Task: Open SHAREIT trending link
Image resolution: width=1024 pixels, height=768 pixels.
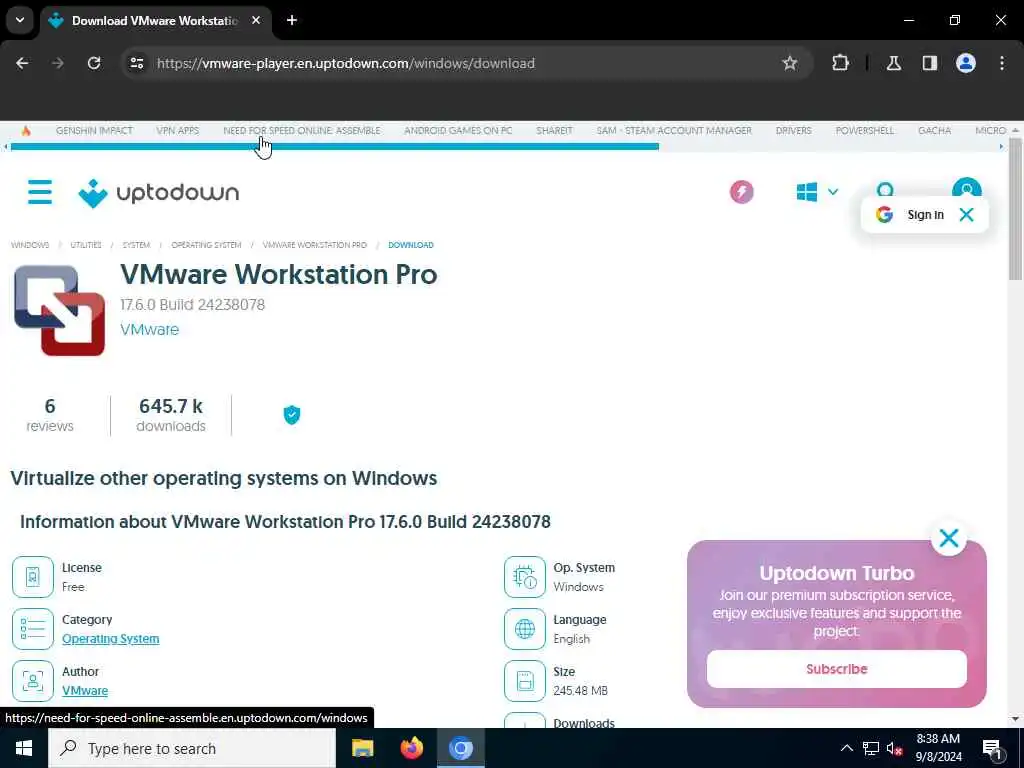Action: click(x=554, y=131)
